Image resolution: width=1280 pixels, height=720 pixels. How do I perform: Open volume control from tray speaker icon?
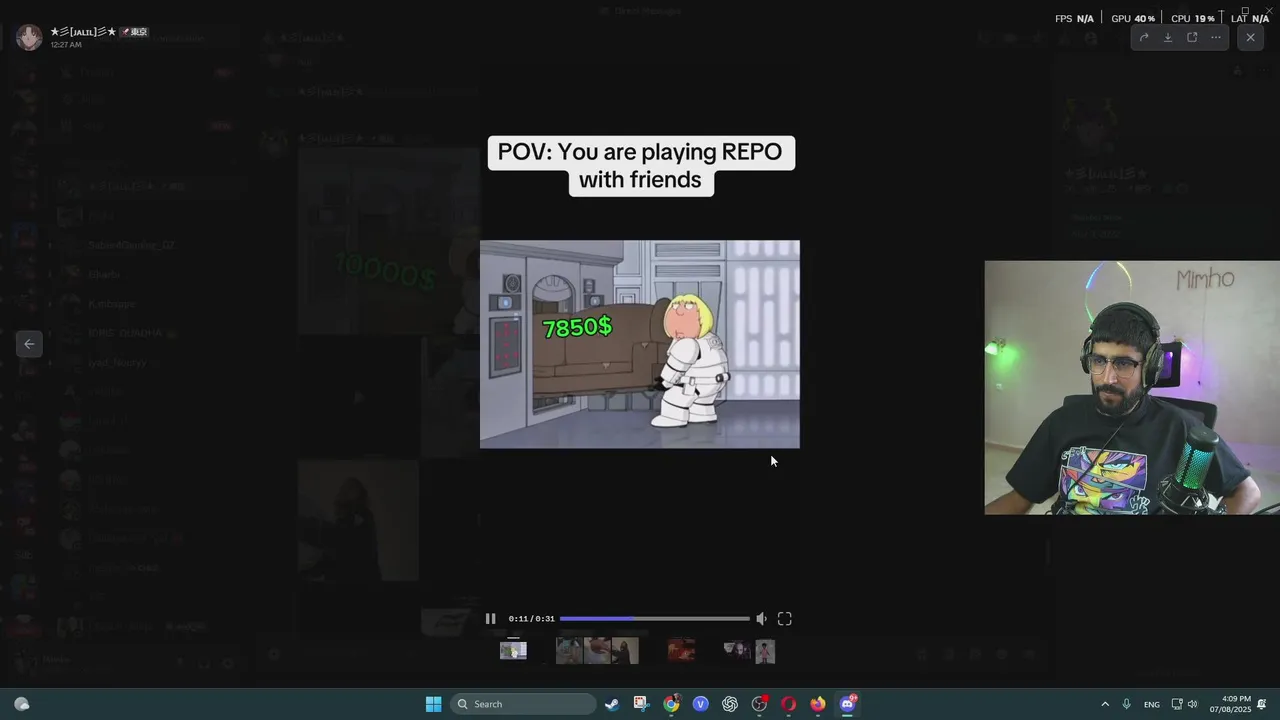(x=1192, y=704)
